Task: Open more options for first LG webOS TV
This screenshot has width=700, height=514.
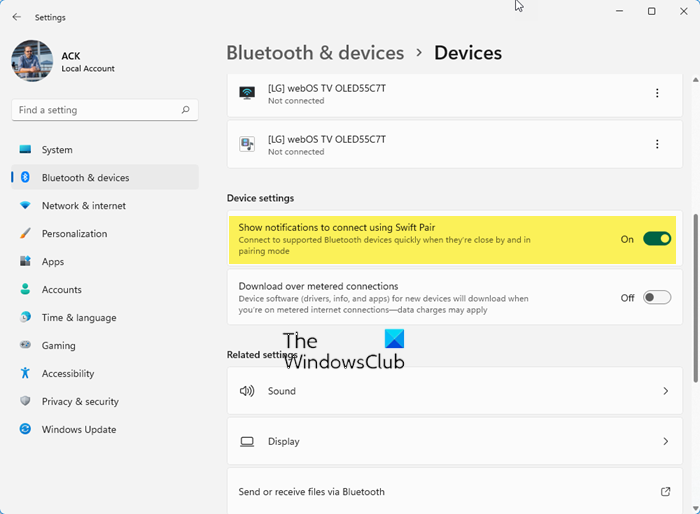Action: 657,93
